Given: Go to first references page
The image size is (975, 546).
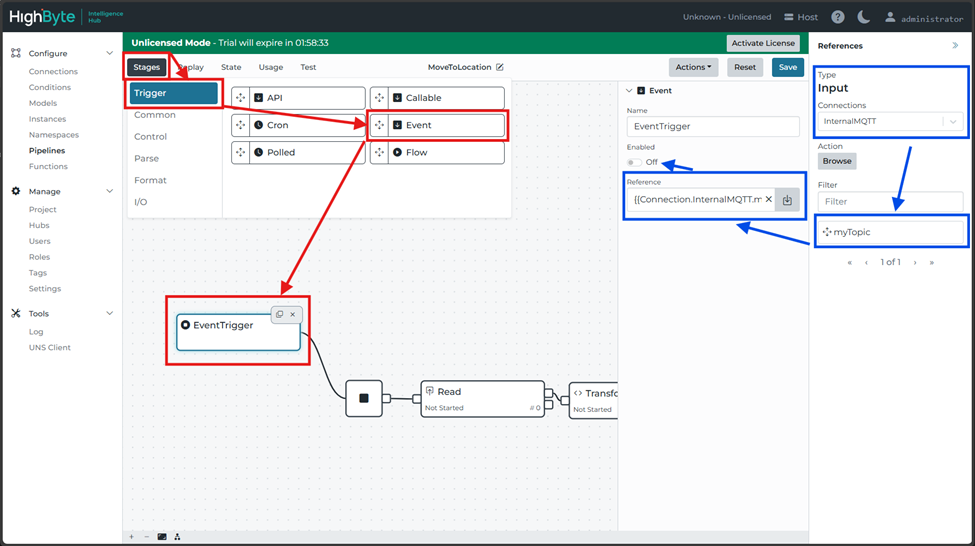Looking at the screenshot, I should tap(849, 262).
